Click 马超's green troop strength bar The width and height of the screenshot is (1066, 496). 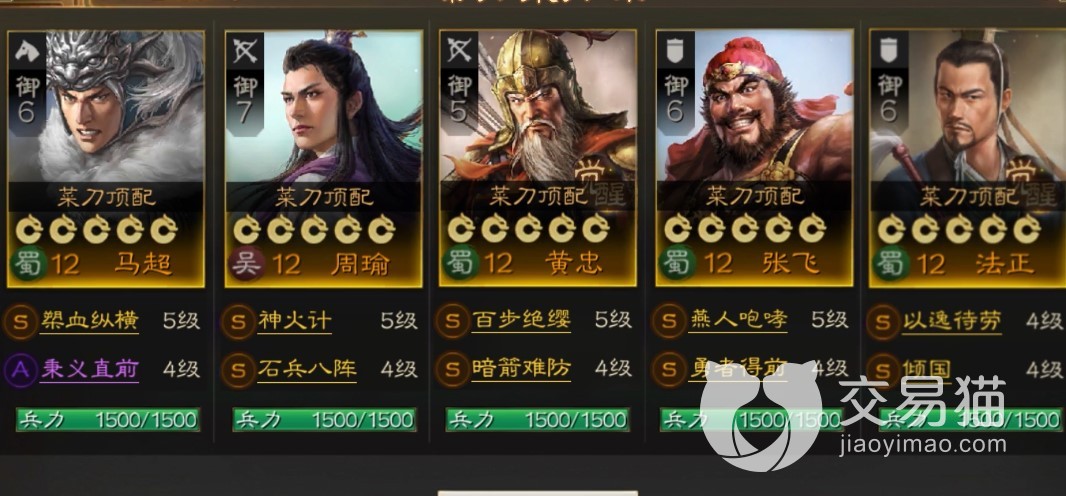click(107, 420)
